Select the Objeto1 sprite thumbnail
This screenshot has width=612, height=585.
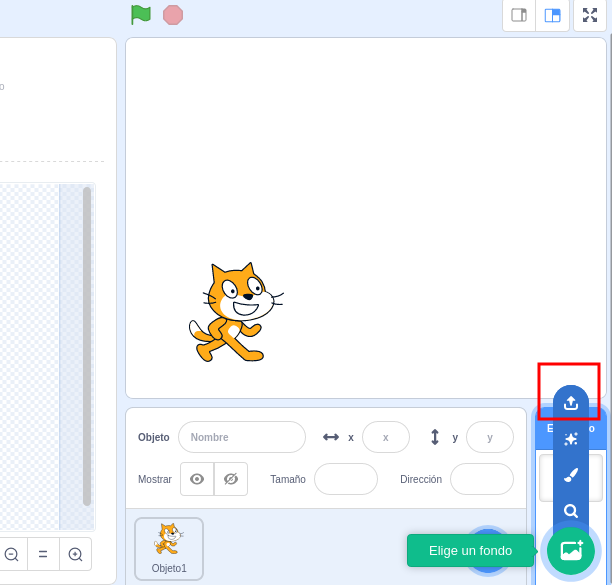(x=169, y=549)
